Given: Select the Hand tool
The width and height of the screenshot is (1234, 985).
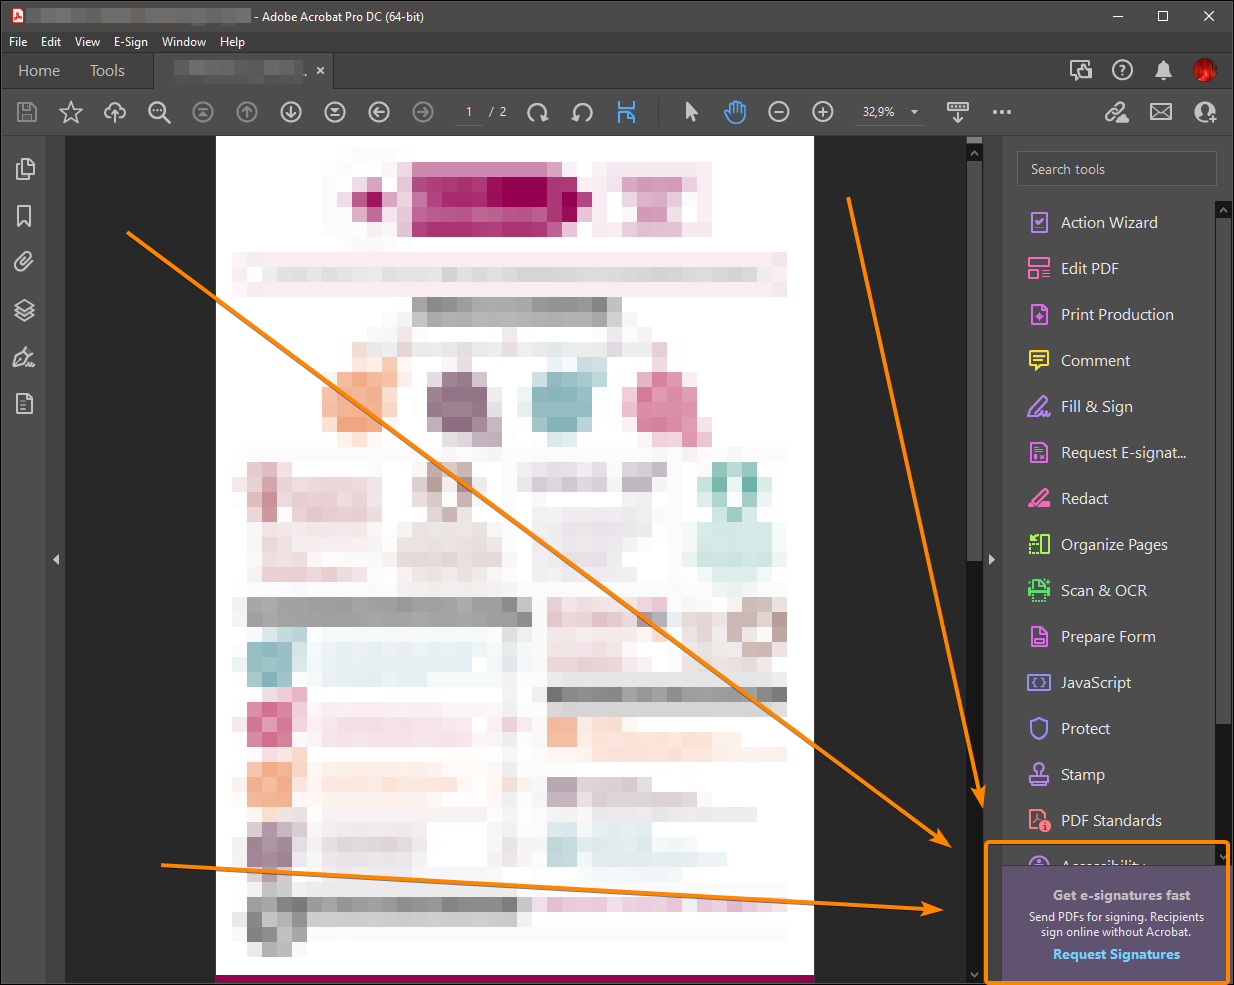Looking at the screenshot, I should click(x=735, y=112).
